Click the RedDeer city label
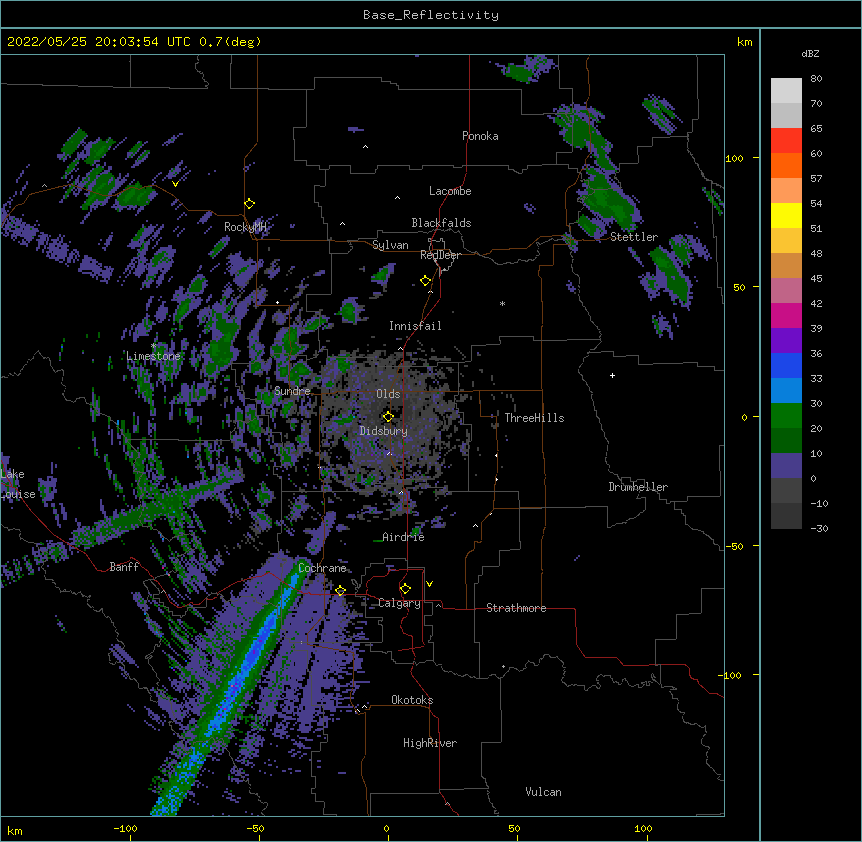 [440, 255]
